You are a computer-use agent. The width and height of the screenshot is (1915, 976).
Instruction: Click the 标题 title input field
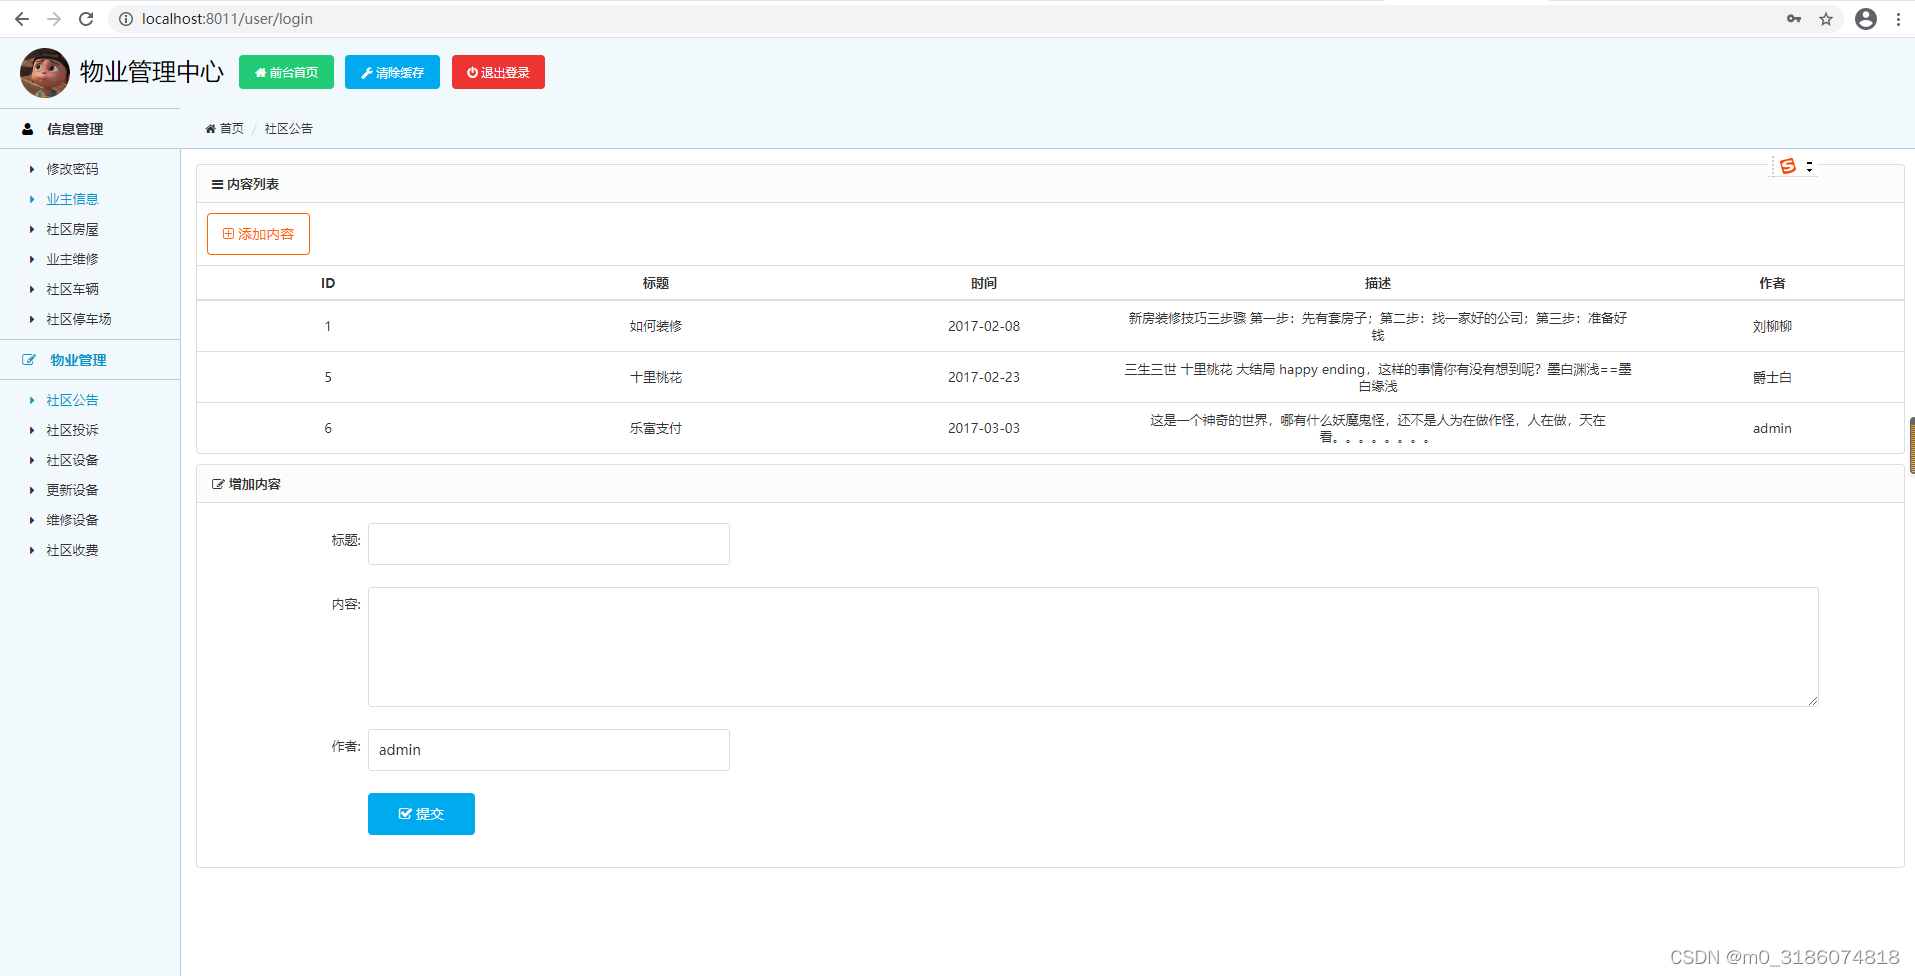pos(548,543)
